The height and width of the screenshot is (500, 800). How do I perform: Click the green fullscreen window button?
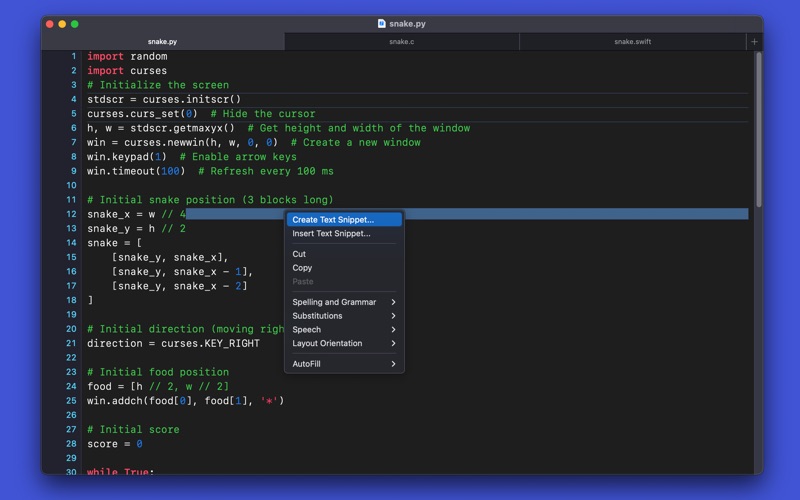(75, 23)
